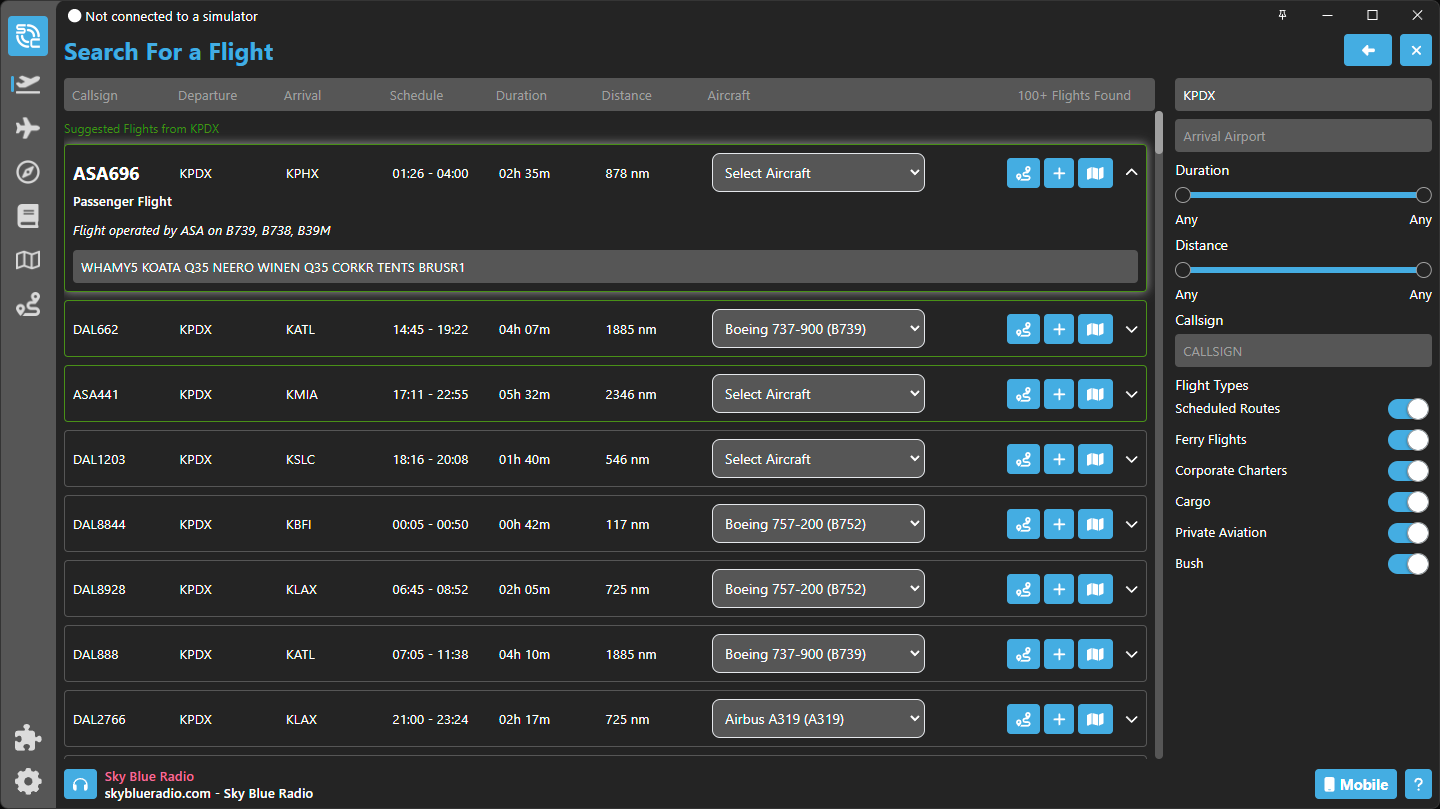Image resolution: width=1440 pixels, height=809 pixels.
Task: Click the Mobile button
Action: point(1355,784)
